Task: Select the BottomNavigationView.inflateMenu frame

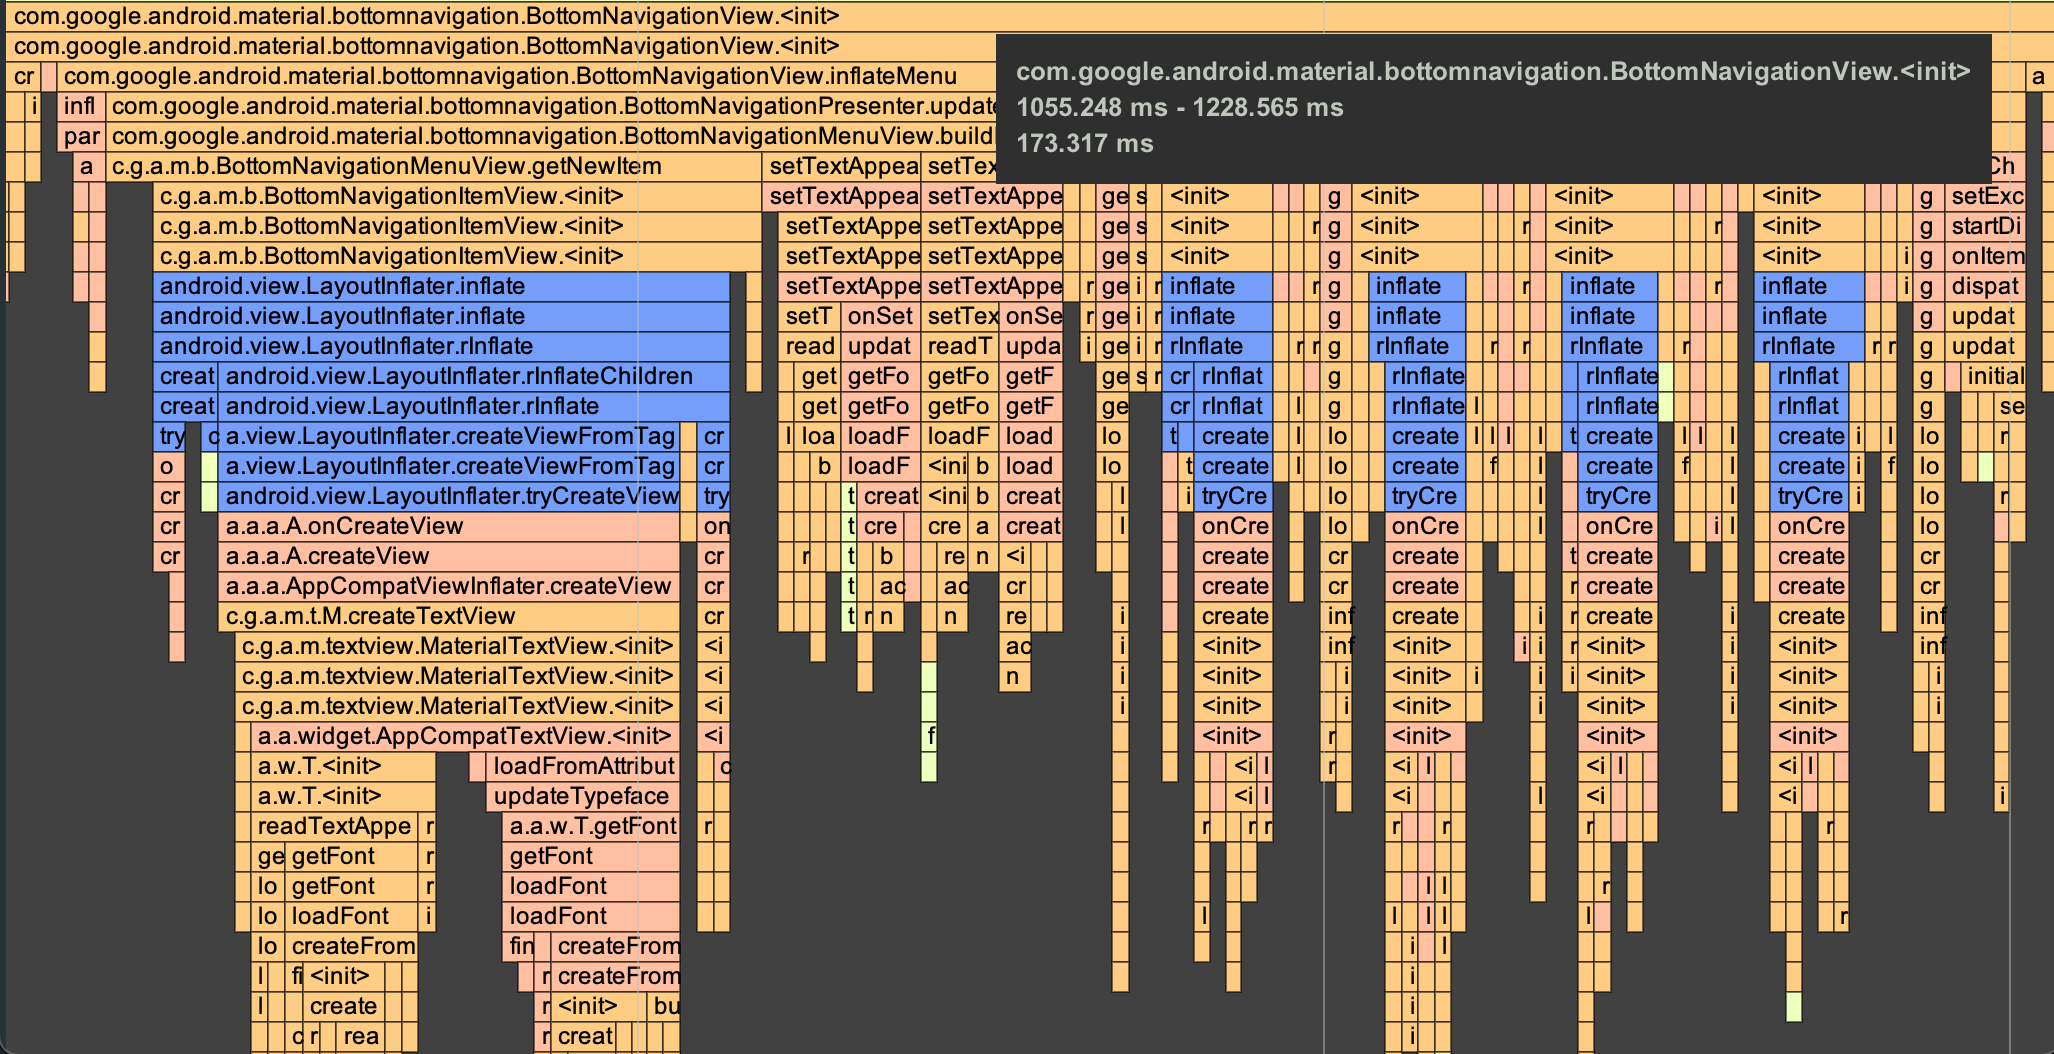Action: tap(500, 76)
